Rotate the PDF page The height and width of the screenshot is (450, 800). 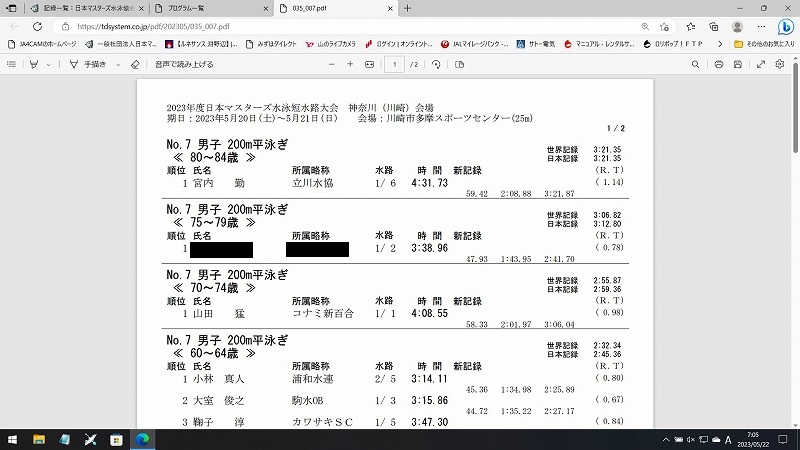435,64
